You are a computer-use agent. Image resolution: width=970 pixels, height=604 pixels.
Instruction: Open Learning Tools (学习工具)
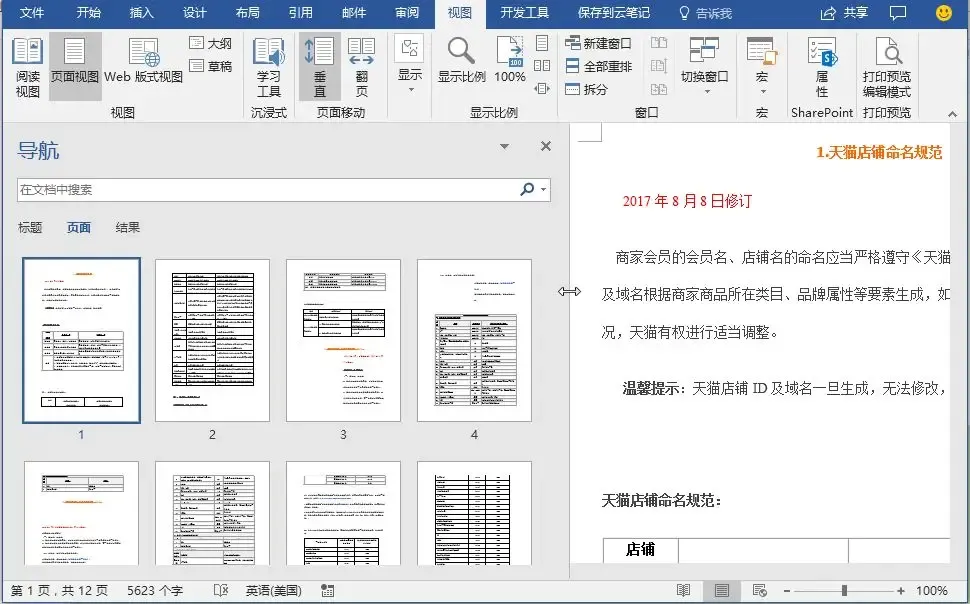(x=268, y=67)
